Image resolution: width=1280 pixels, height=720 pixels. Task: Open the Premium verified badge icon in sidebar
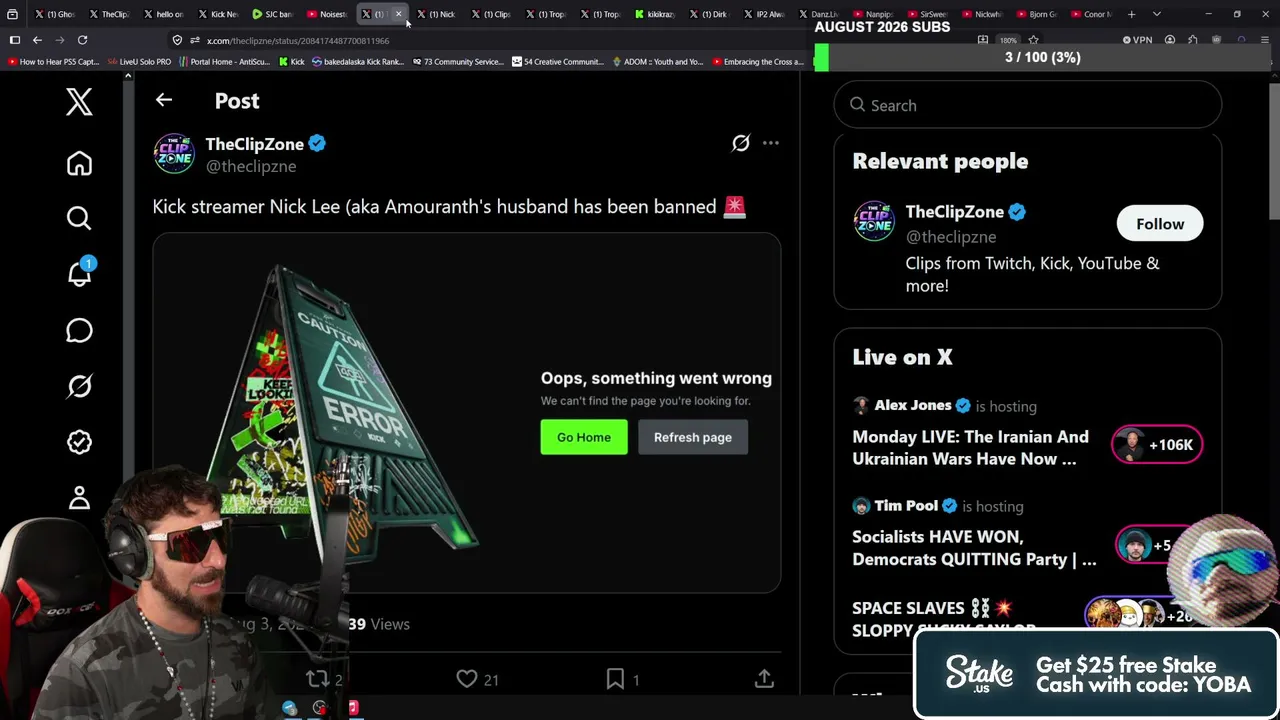[x=79, y=442]
